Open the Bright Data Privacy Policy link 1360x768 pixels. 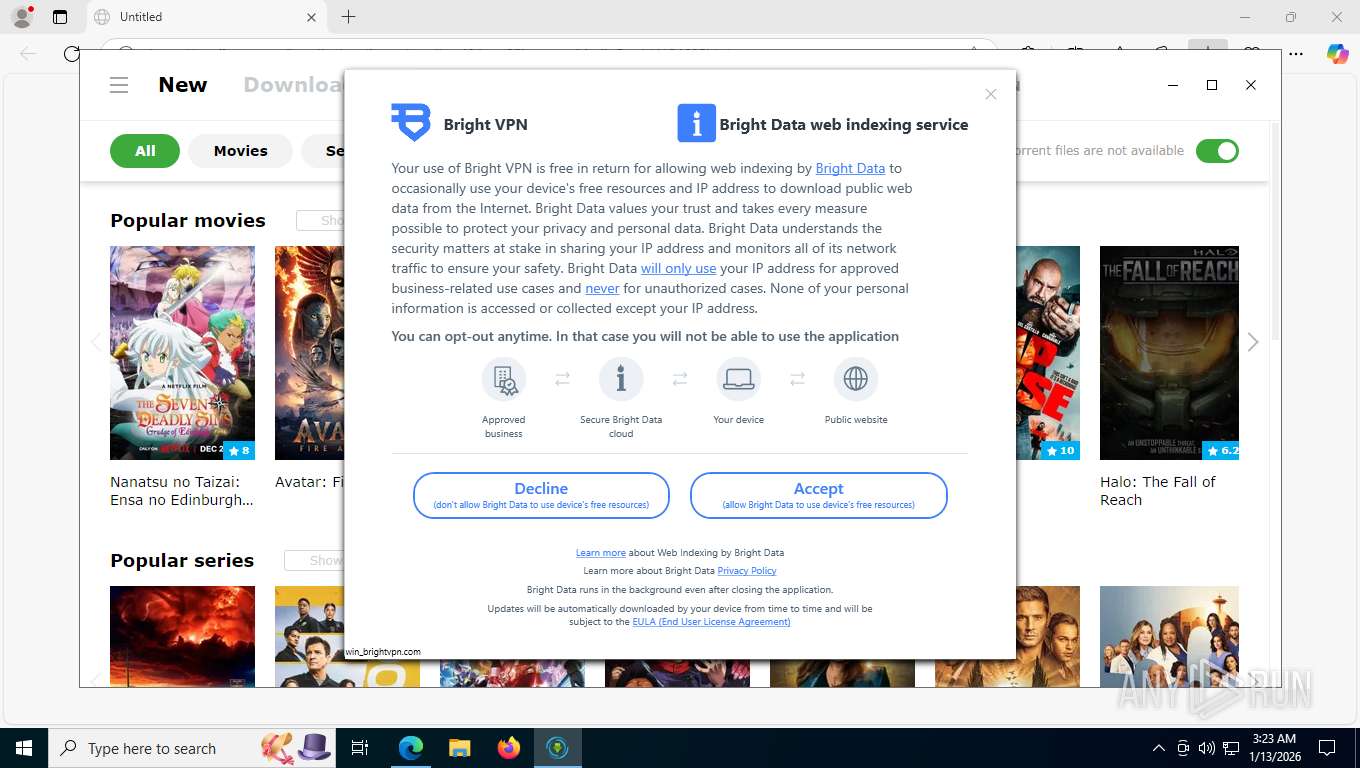(747, 570)
